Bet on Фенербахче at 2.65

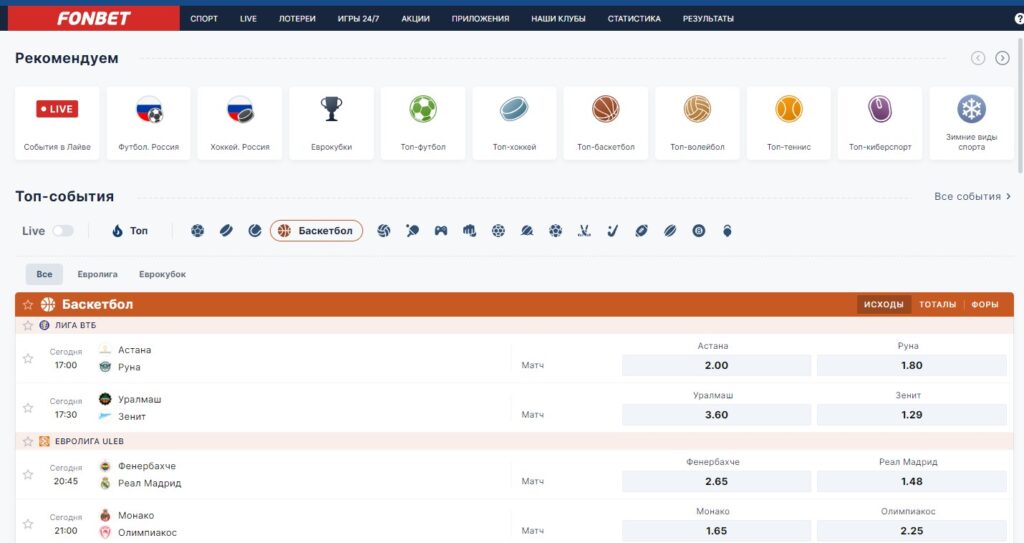point(716,481)
